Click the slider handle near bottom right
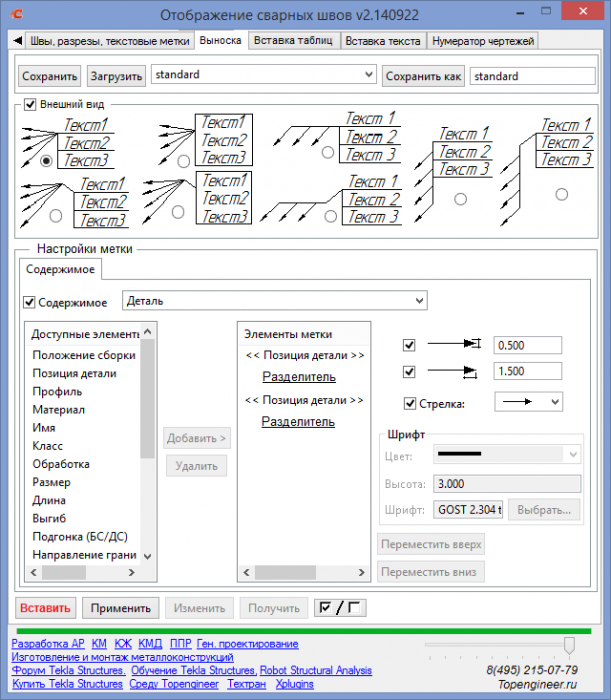The width and height of the screenshot is (611, 700). [569, 645]
